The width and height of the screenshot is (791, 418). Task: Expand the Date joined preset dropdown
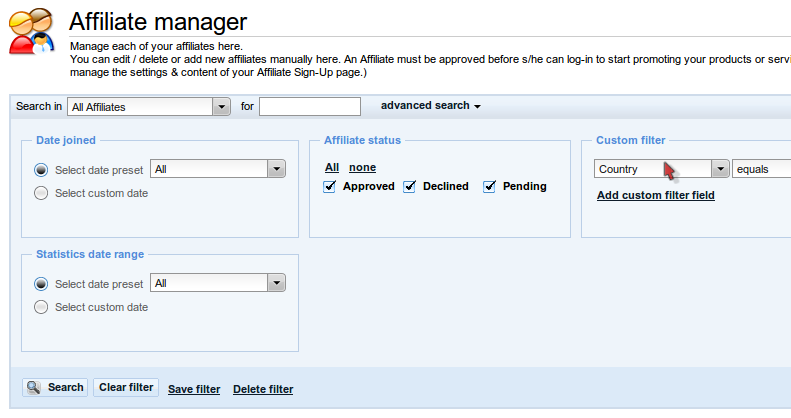[276, 169]
